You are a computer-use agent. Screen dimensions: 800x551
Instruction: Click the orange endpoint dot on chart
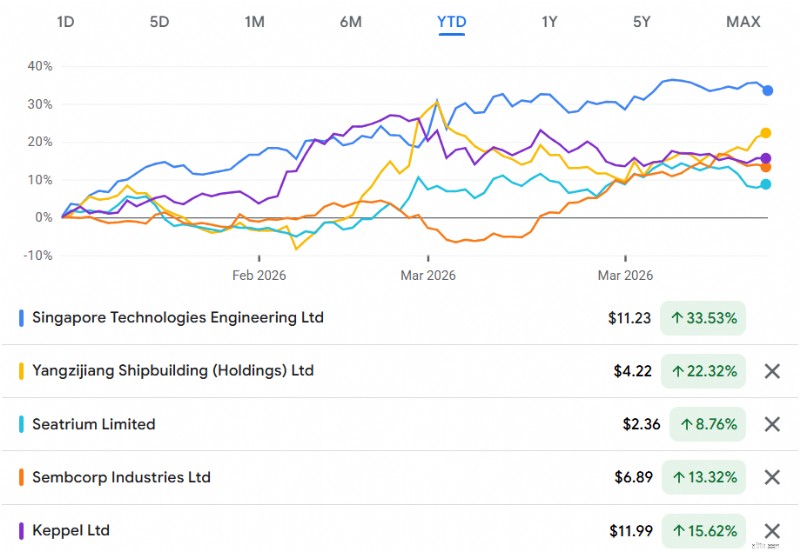click(765, 167)
